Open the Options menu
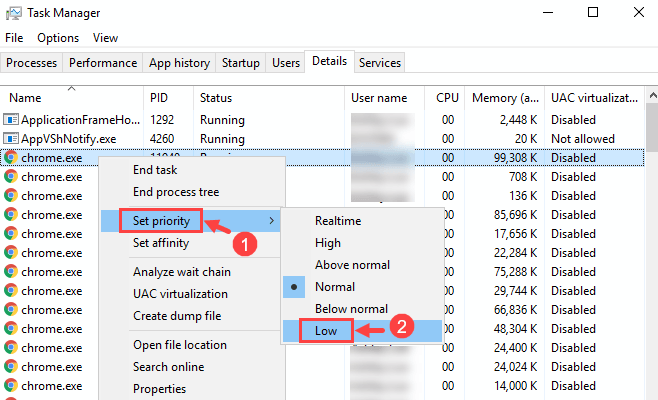This screenshot has width=658, height=400. 58,38
